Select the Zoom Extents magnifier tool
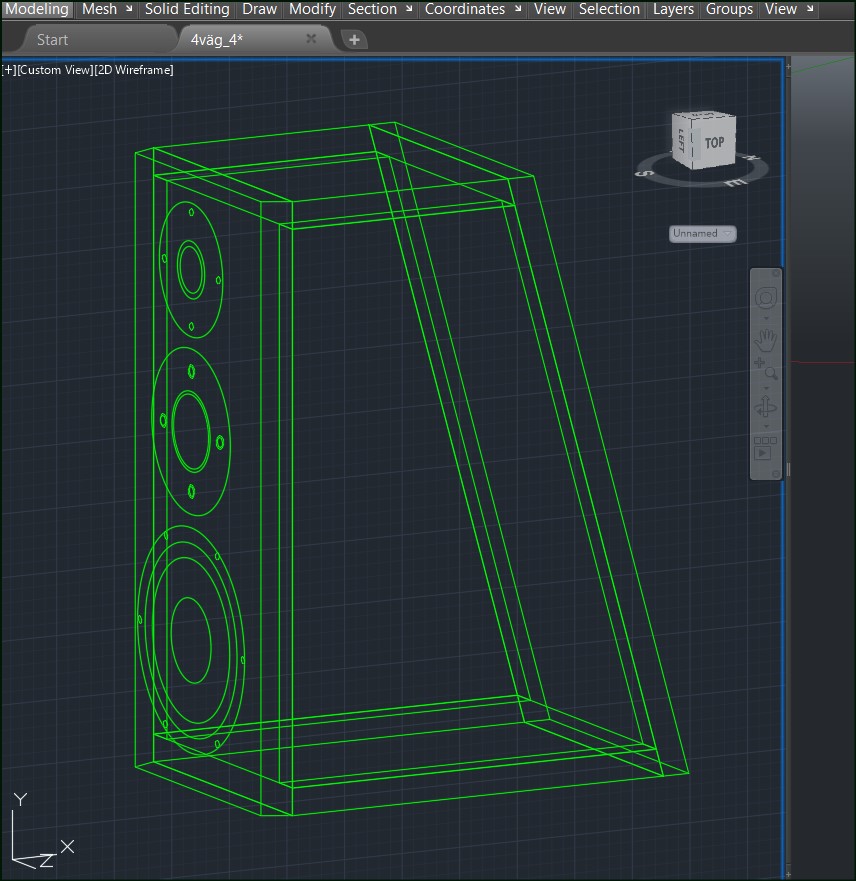 pos(766,369)
